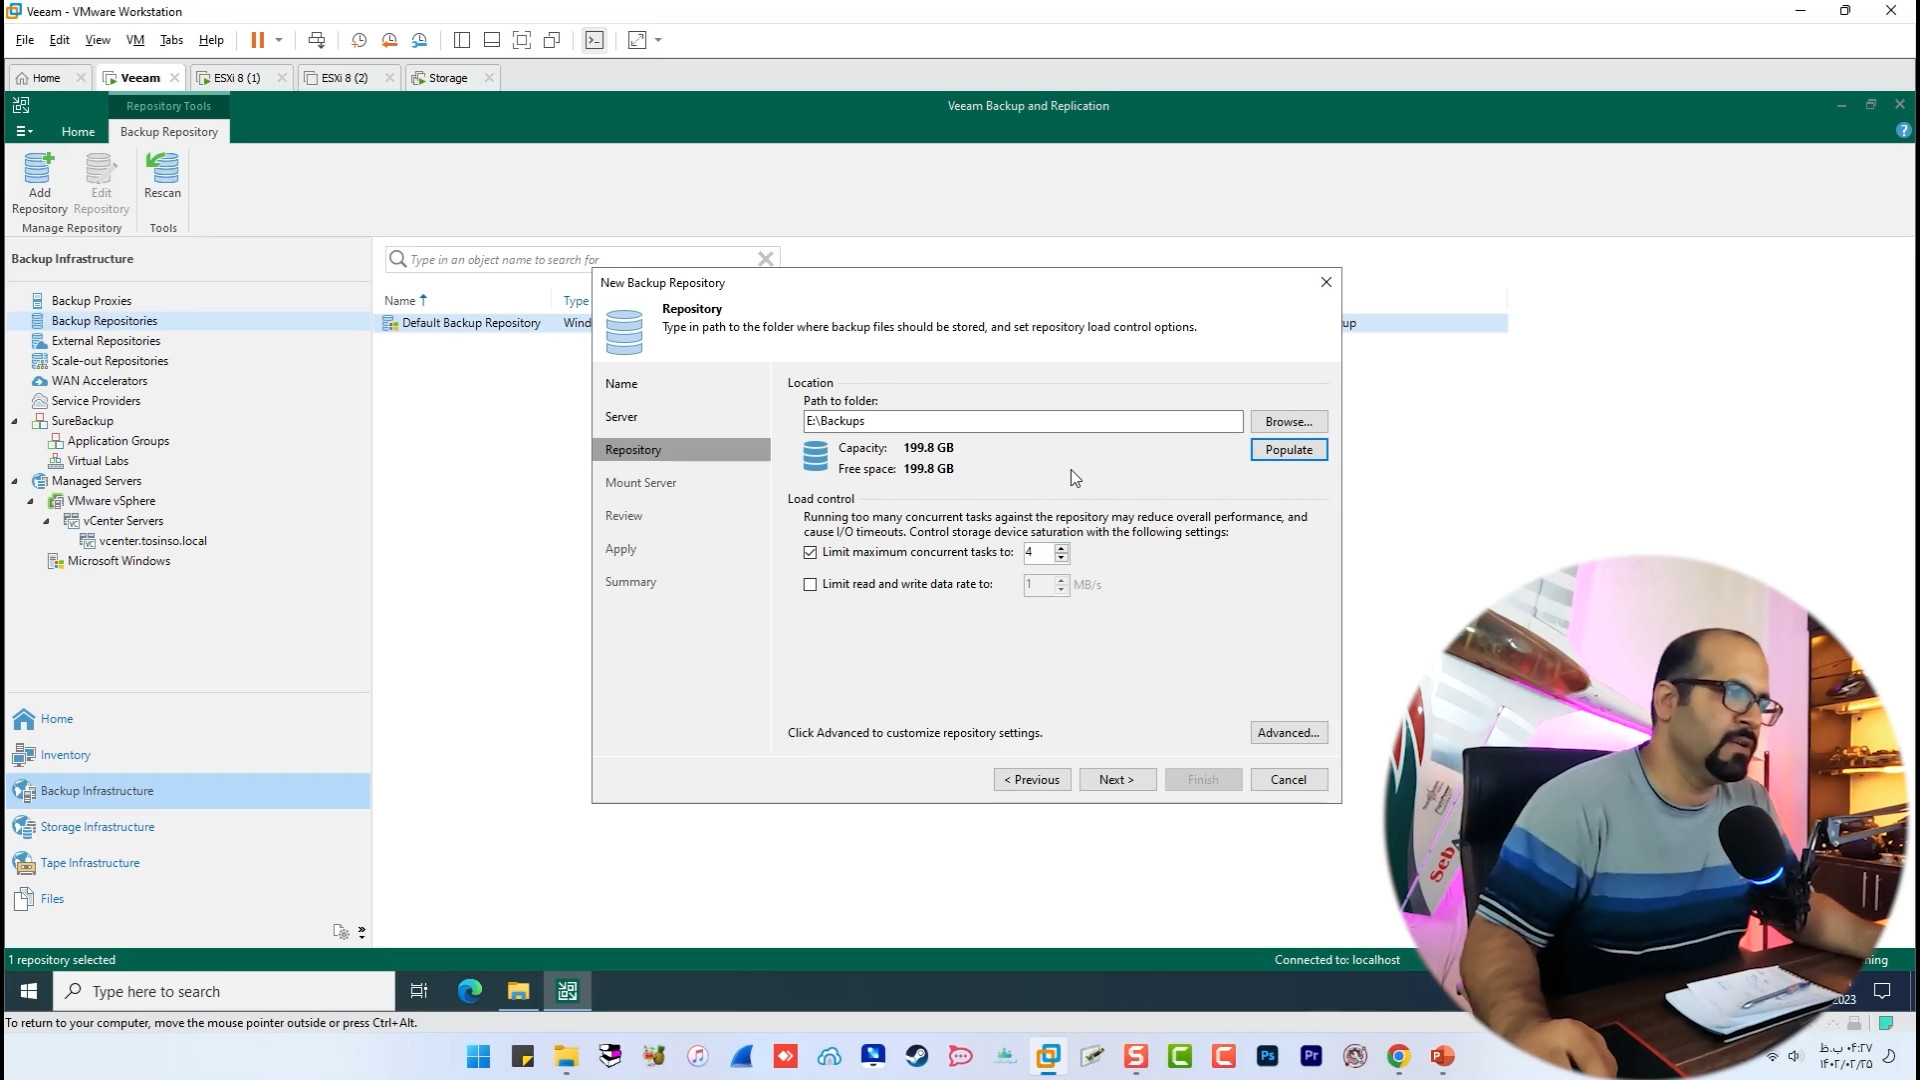Switch to the ESXi 8 (1) VM tab
The height and width of the screenshot is (1080, 1920).
coord(237,78)
